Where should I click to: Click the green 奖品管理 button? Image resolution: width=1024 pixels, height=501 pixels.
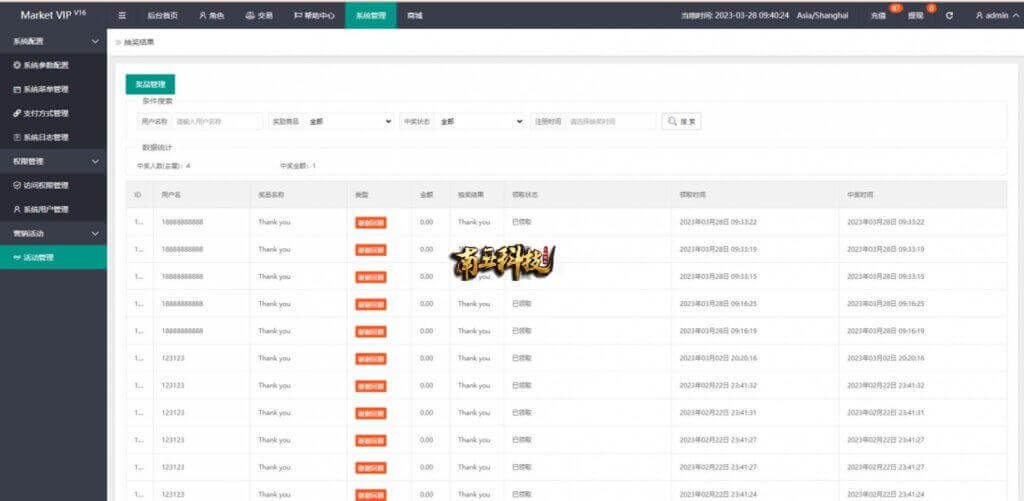(150, 85)
